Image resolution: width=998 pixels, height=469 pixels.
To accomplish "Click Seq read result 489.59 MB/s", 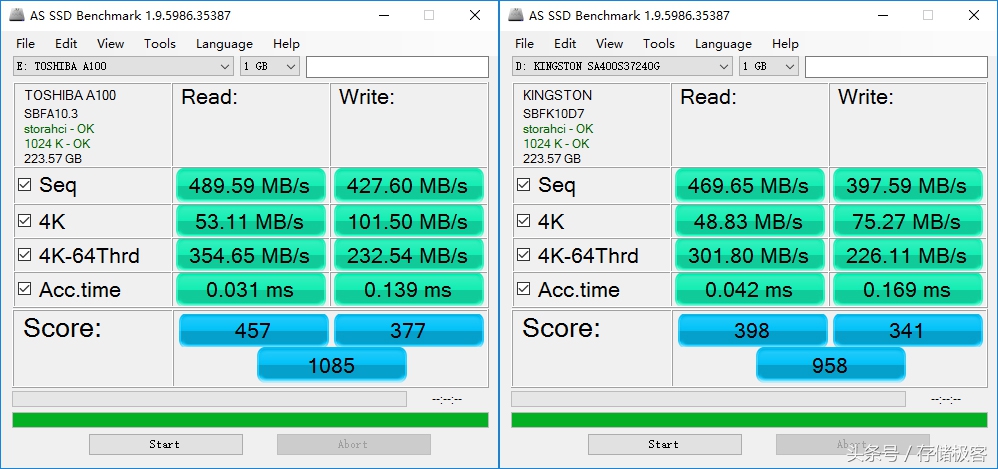I will point(251,185).
